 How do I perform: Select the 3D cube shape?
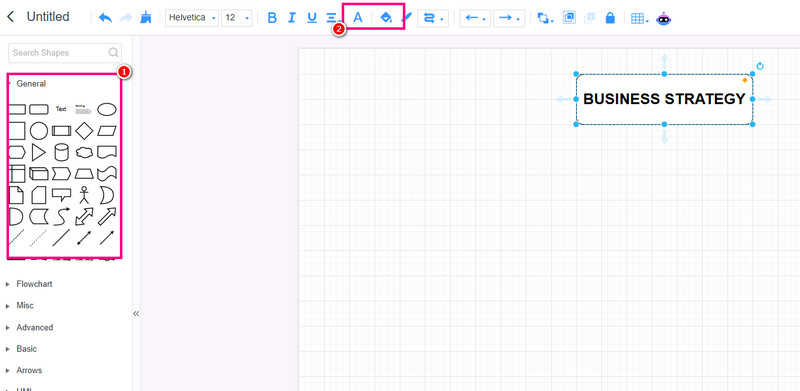39,174
